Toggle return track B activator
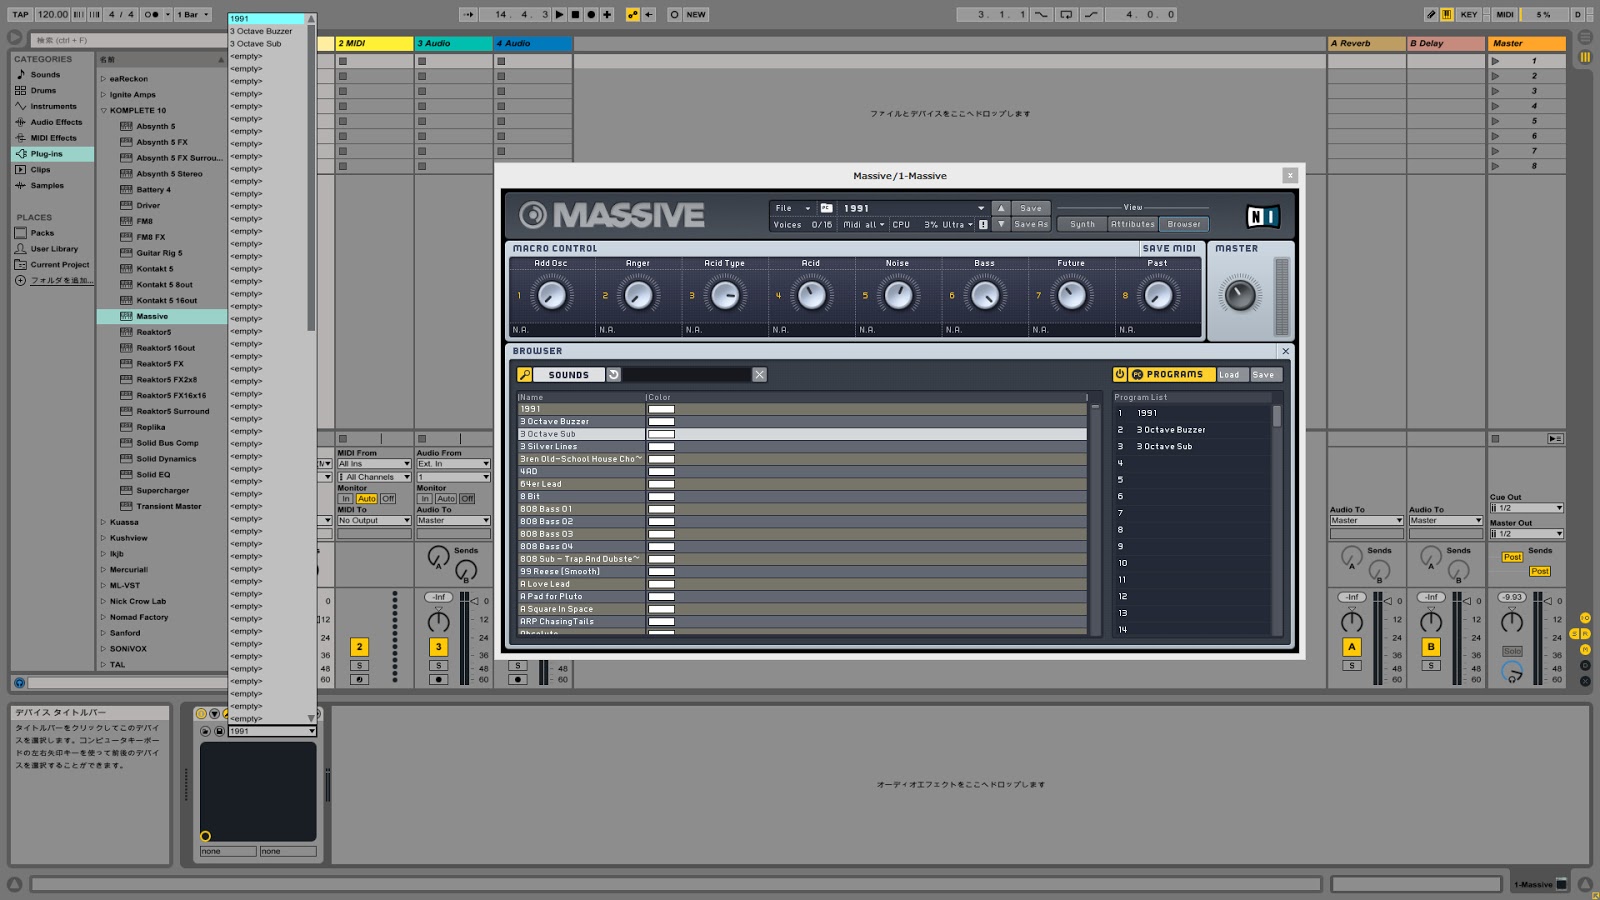This screenshot has height=900, width=1600. click(x=1431, y=647)
